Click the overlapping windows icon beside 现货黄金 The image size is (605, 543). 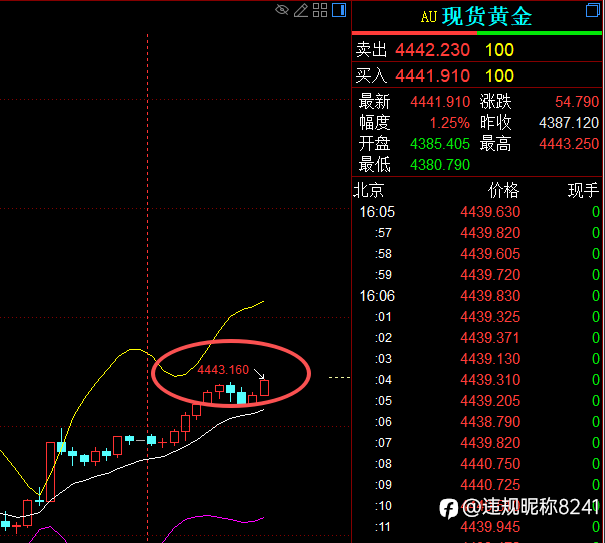[x=592, y=10]
